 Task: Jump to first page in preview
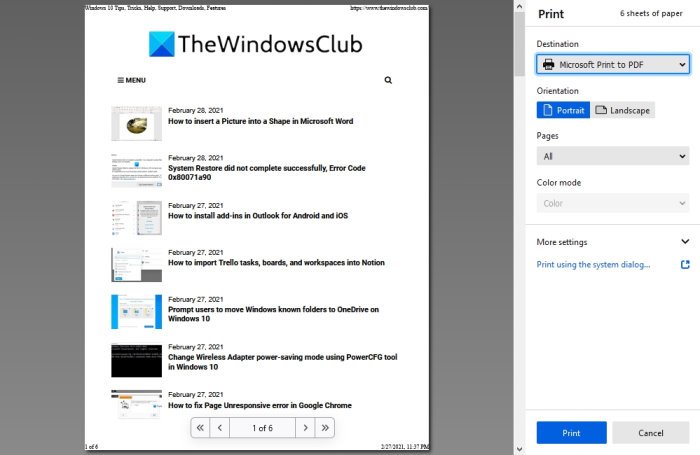(x=200, y=428)
